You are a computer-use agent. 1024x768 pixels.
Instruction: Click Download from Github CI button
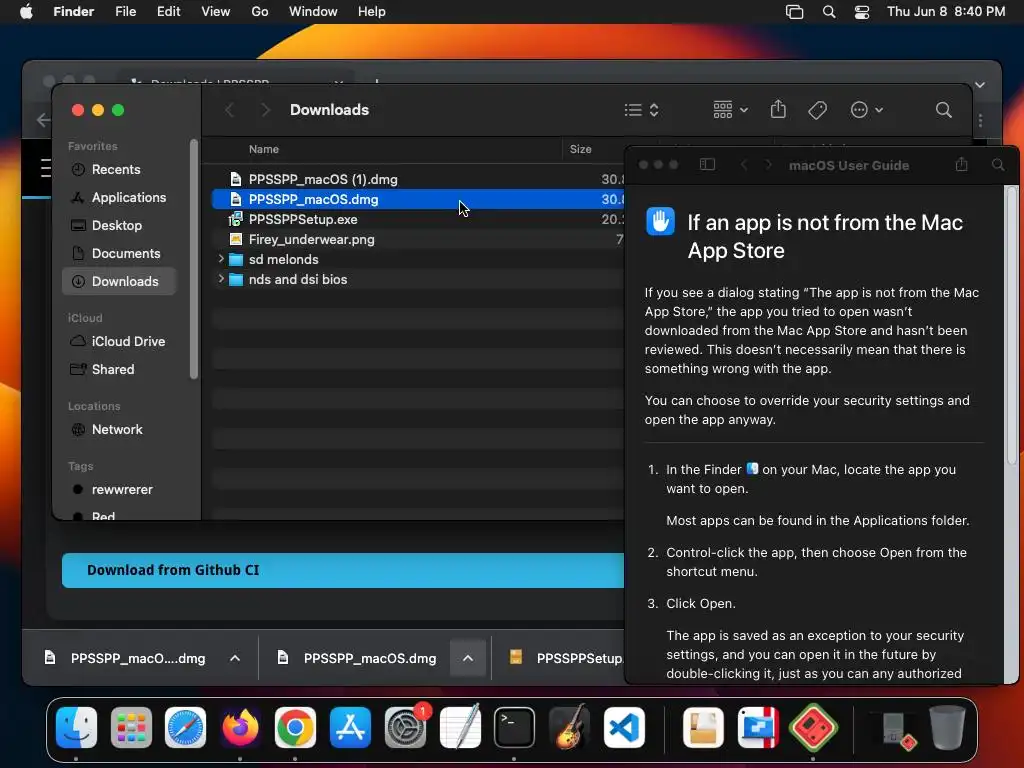pos(344,570)
